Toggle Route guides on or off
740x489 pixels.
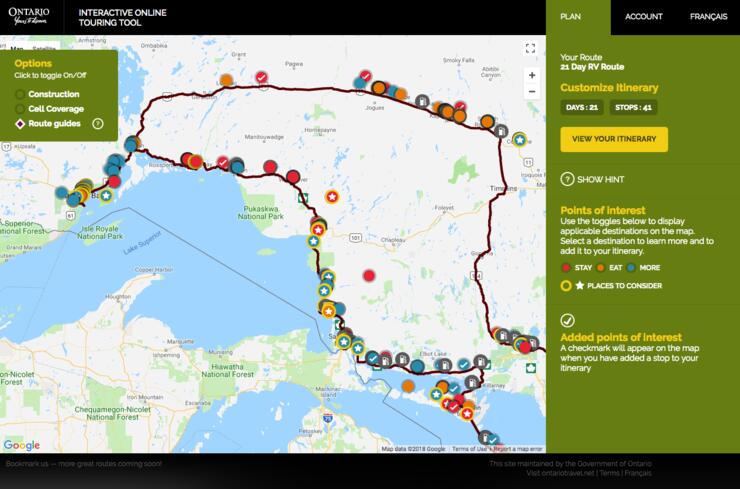coord(20,124)
